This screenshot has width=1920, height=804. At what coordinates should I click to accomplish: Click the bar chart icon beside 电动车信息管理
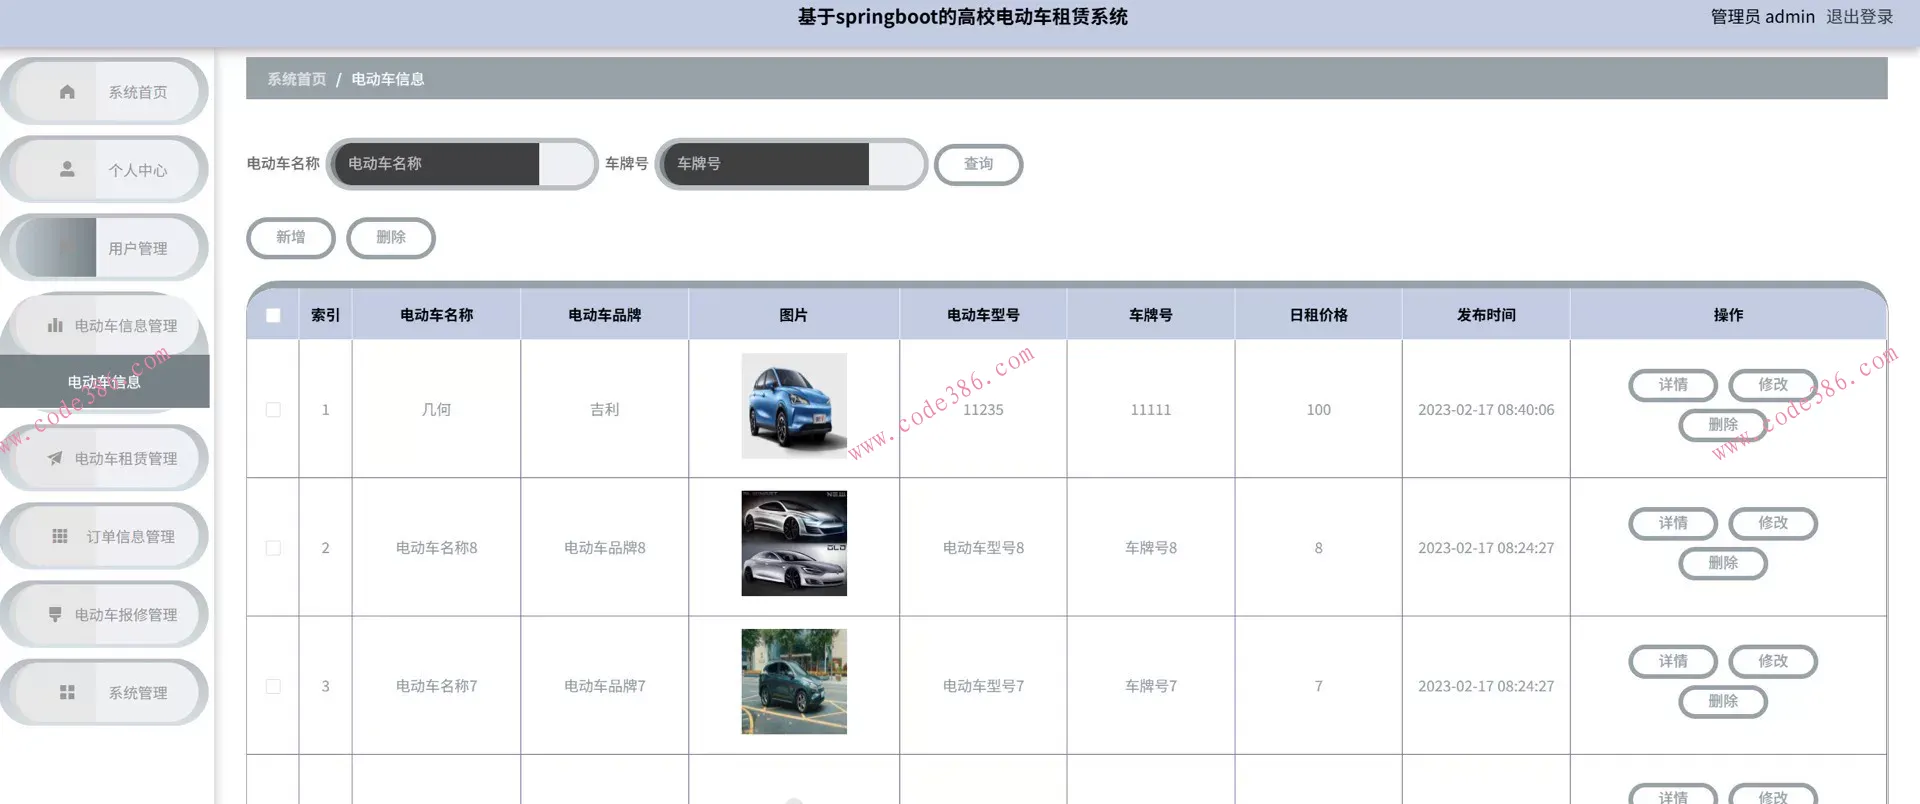coord(55,325)
